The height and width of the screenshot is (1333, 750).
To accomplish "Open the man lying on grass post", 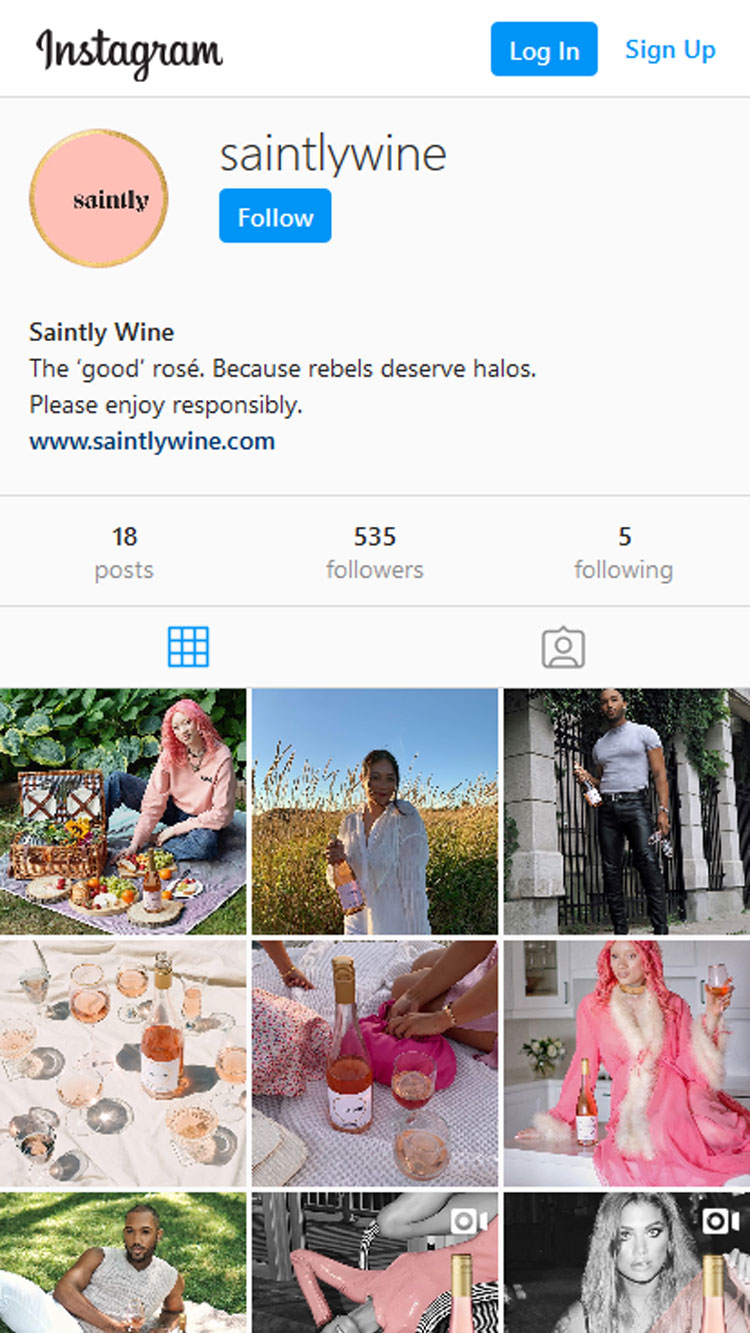I will (x=123, y=1262).
